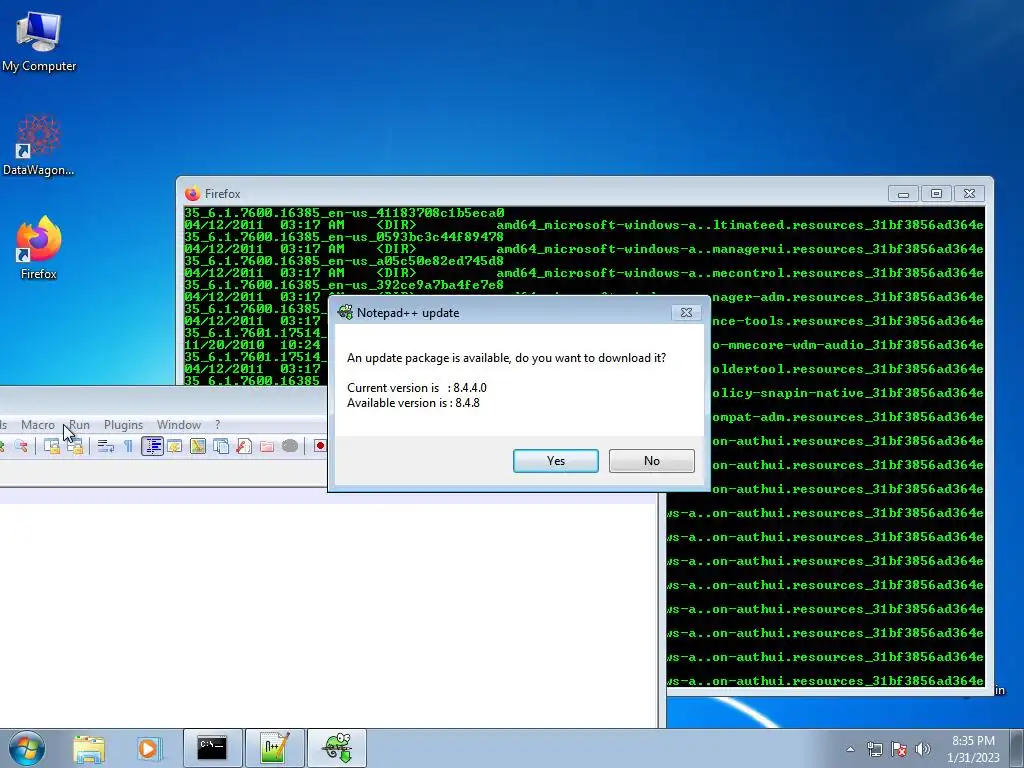Image resolution: width=1024 pixels, height=768 pixels.
Task: Switch to the Notepad++ taskbar button
Action: coord(274,748)
